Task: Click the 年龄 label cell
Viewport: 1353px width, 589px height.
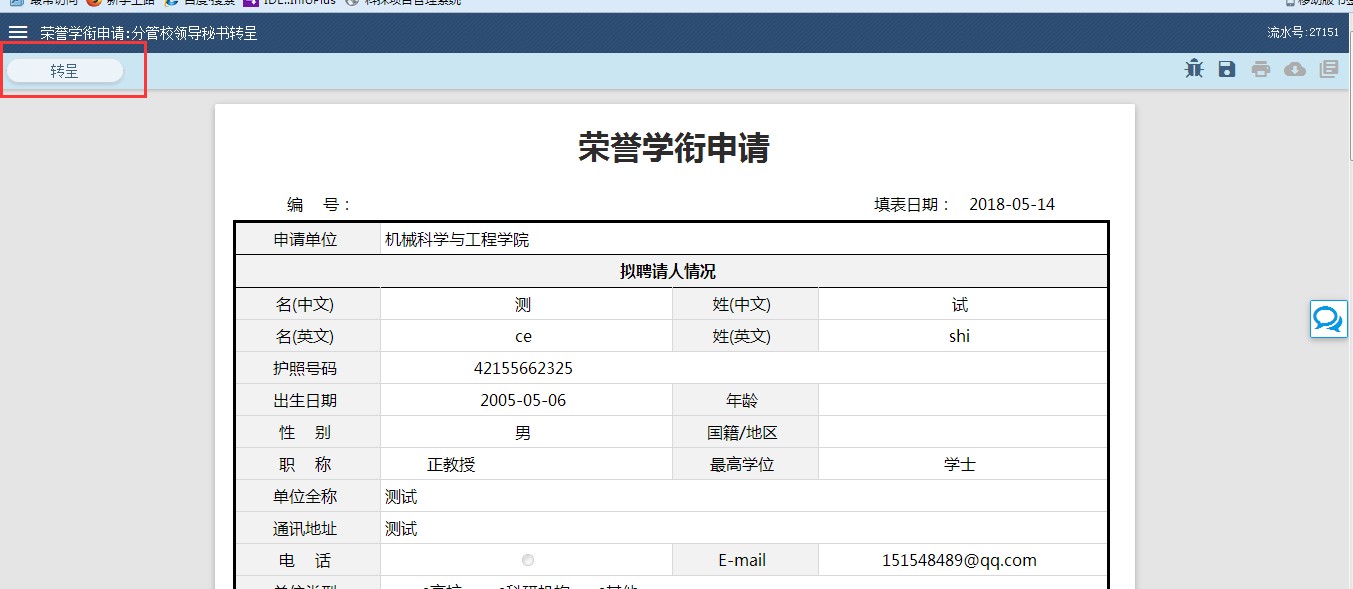Action: 745,400
